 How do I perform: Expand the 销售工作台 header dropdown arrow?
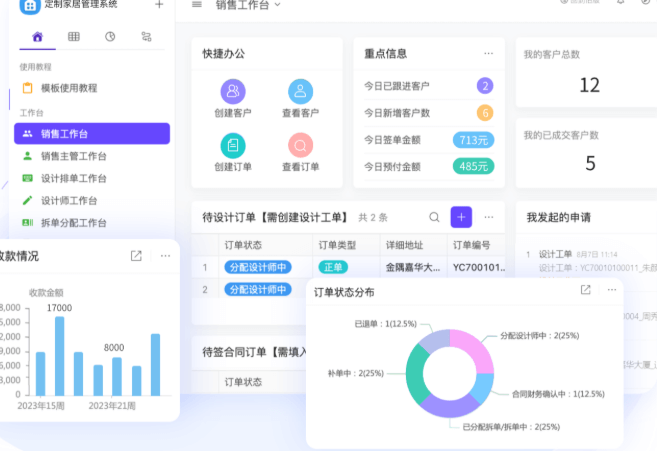click(277, 5)
